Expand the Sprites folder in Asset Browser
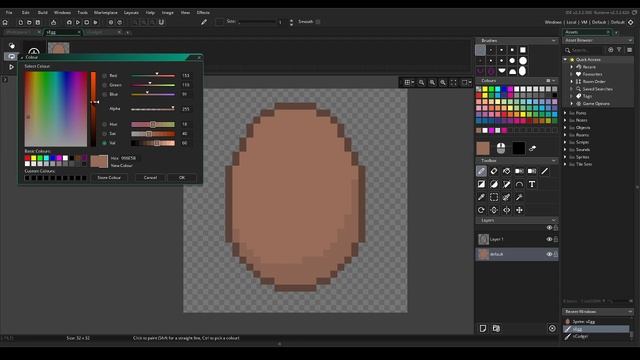The width and height of the screenshot is (640, 360). coord(565,157)
